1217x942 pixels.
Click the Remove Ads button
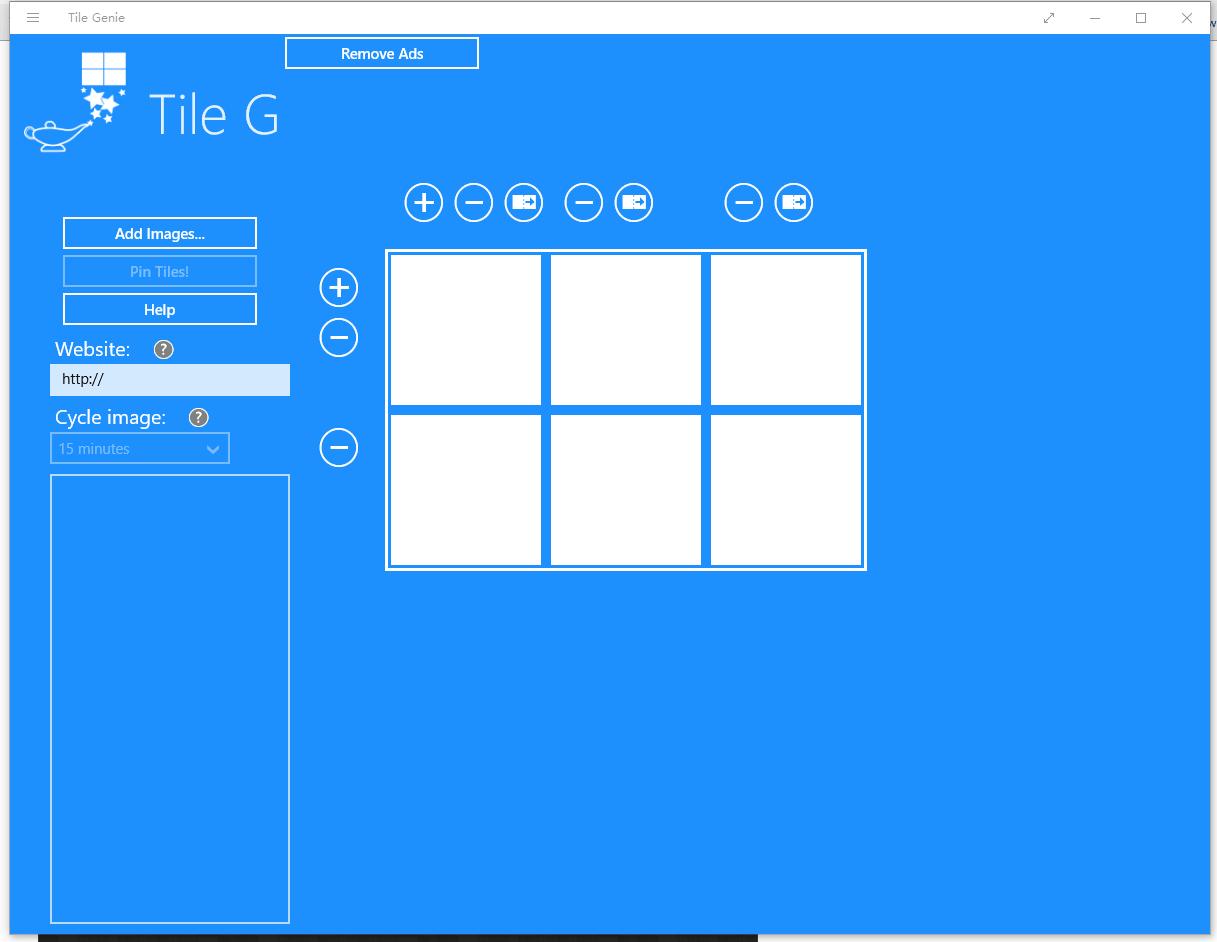coord(381,53)
